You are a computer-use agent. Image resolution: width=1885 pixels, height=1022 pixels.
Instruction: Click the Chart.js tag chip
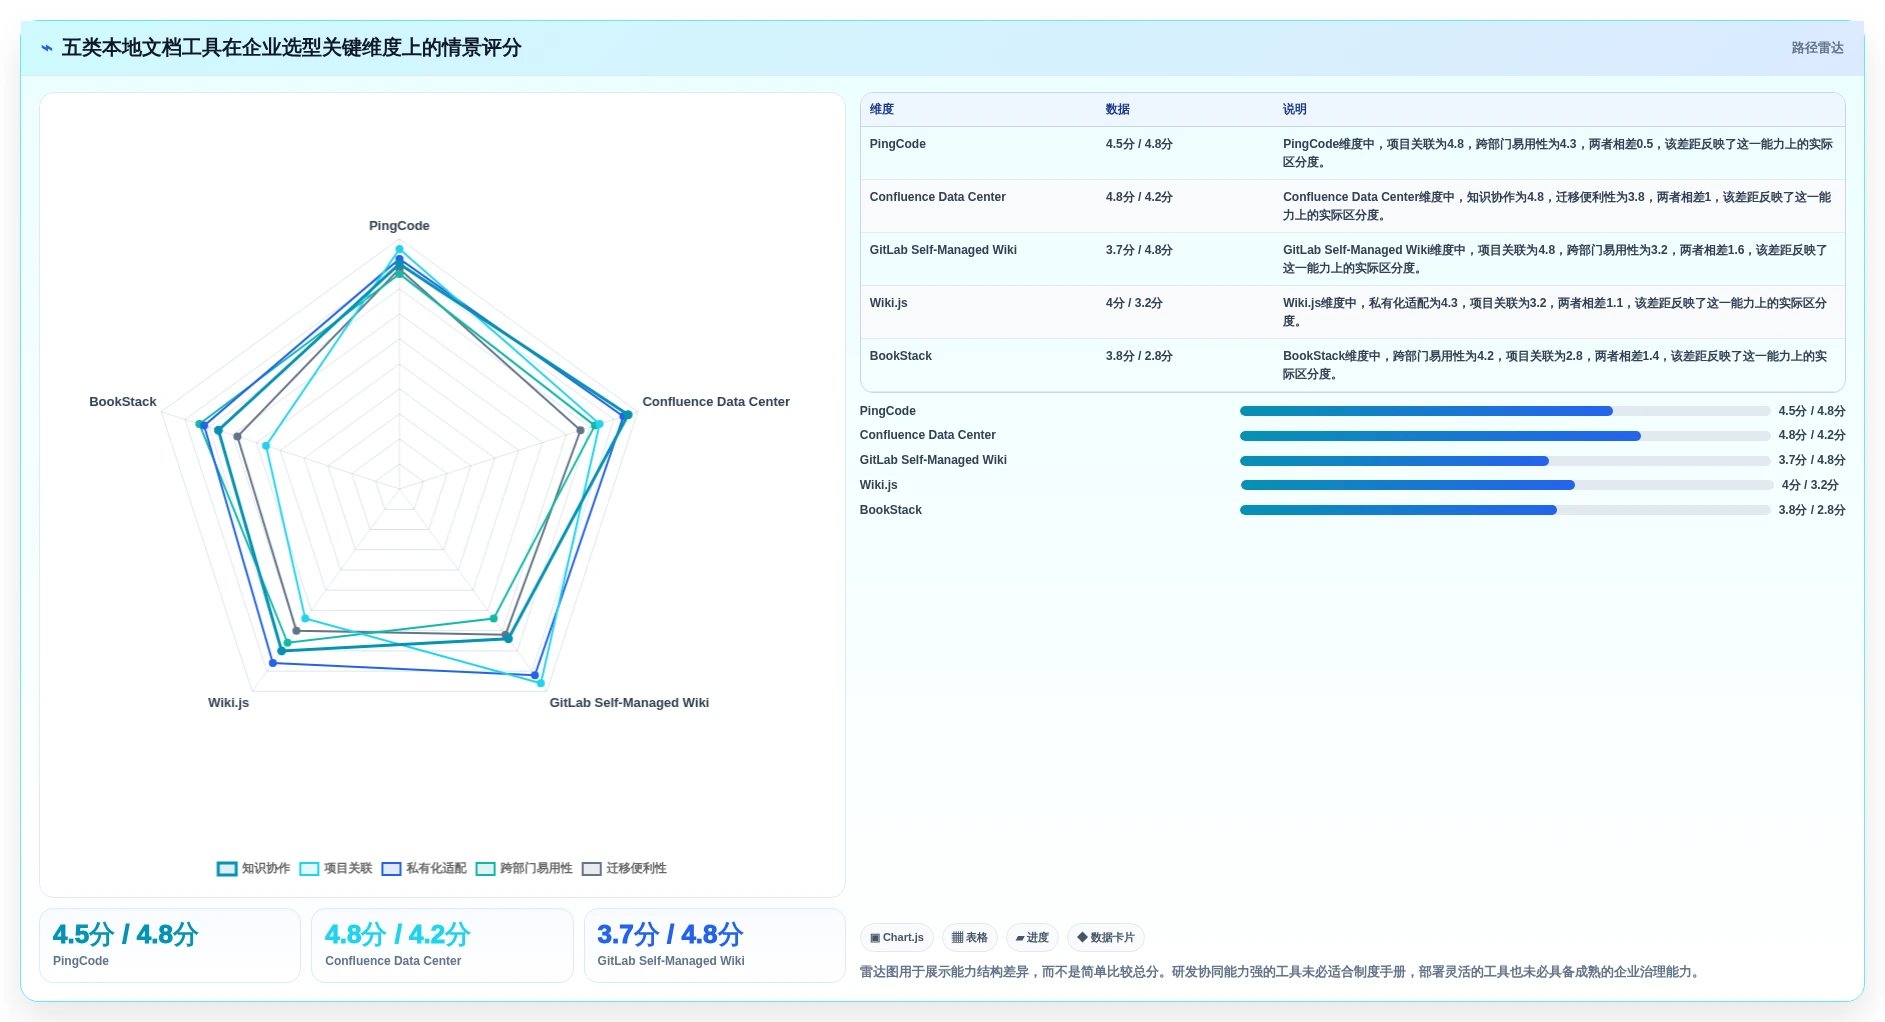(x=897, y=938)
